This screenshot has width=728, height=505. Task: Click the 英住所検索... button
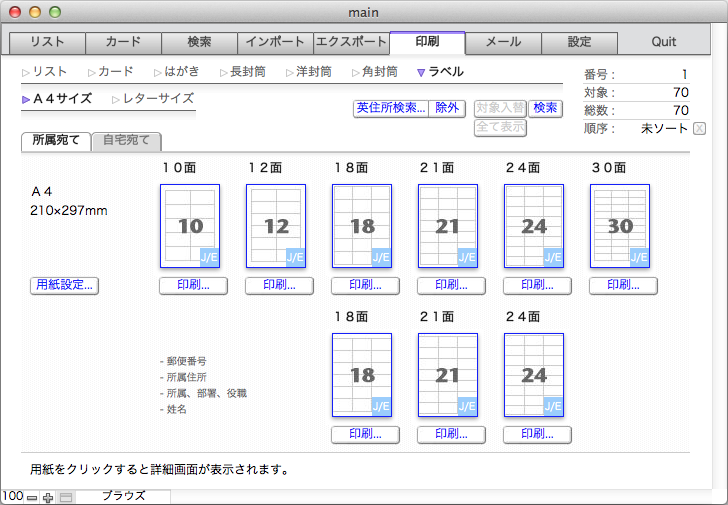(390, 108)
